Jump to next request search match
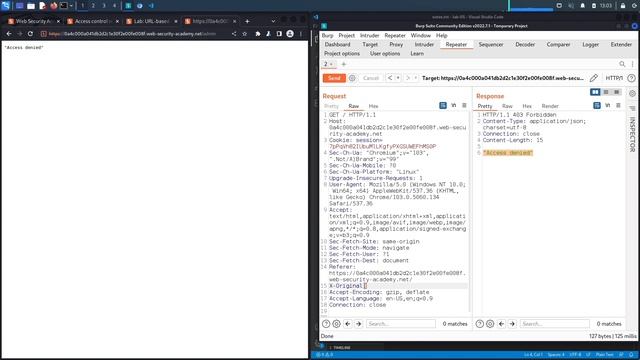The image size is (640, 360). click(358, 324)
